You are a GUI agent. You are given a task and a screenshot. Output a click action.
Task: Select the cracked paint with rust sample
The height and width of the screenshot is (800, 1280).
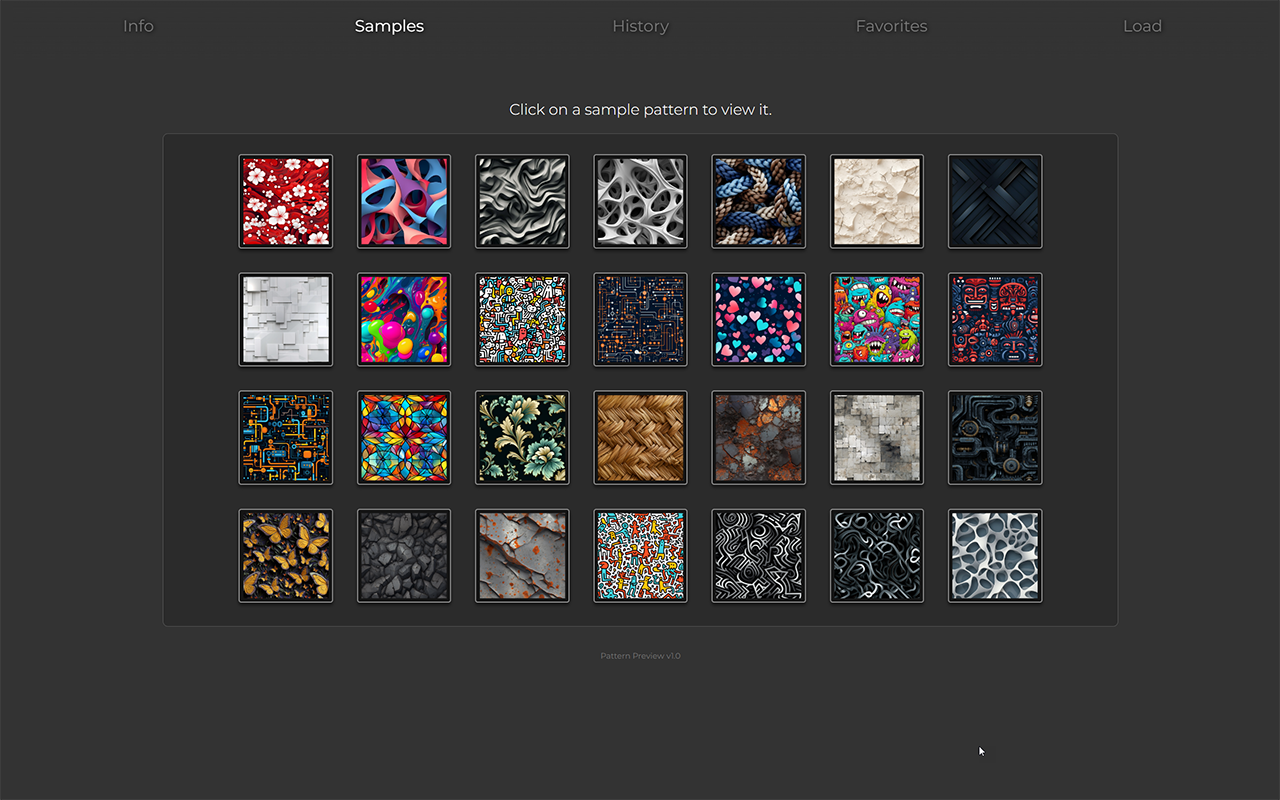coord(522,555)
